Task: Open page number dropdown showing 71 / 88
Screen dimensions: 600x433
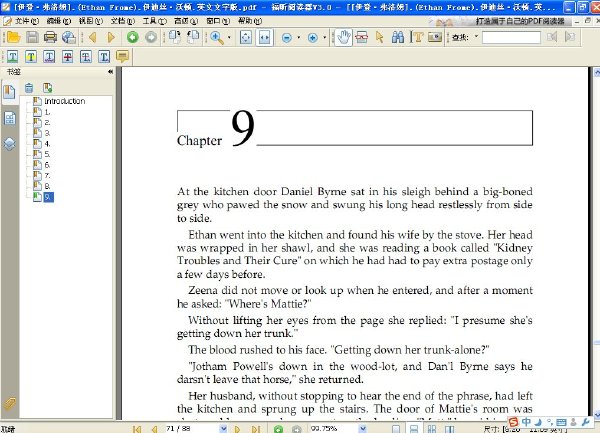Action: click(223, 429)
